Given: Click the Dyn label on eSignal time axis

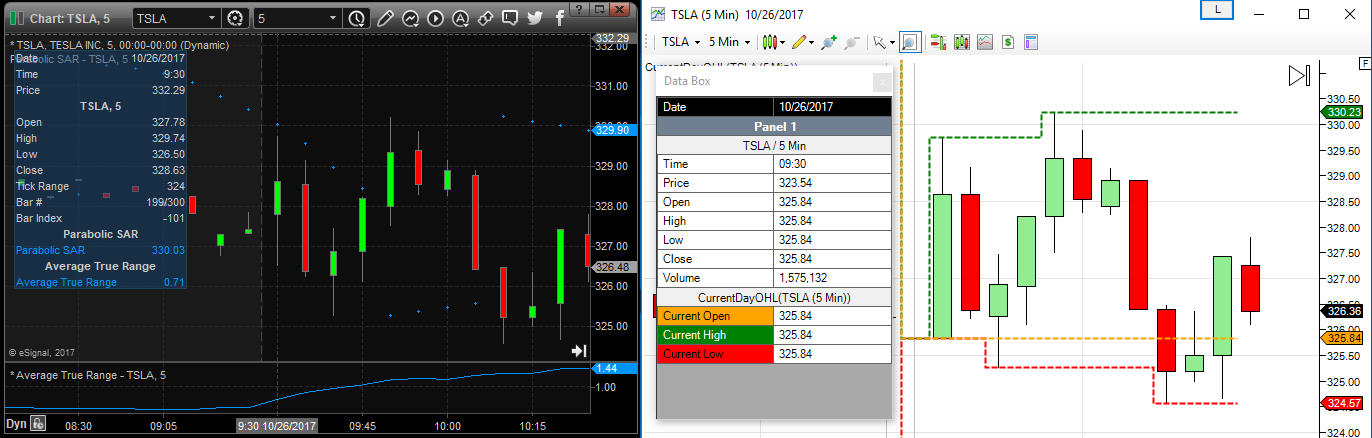Looking at the screenshot, I should click(x=16, y=425).
